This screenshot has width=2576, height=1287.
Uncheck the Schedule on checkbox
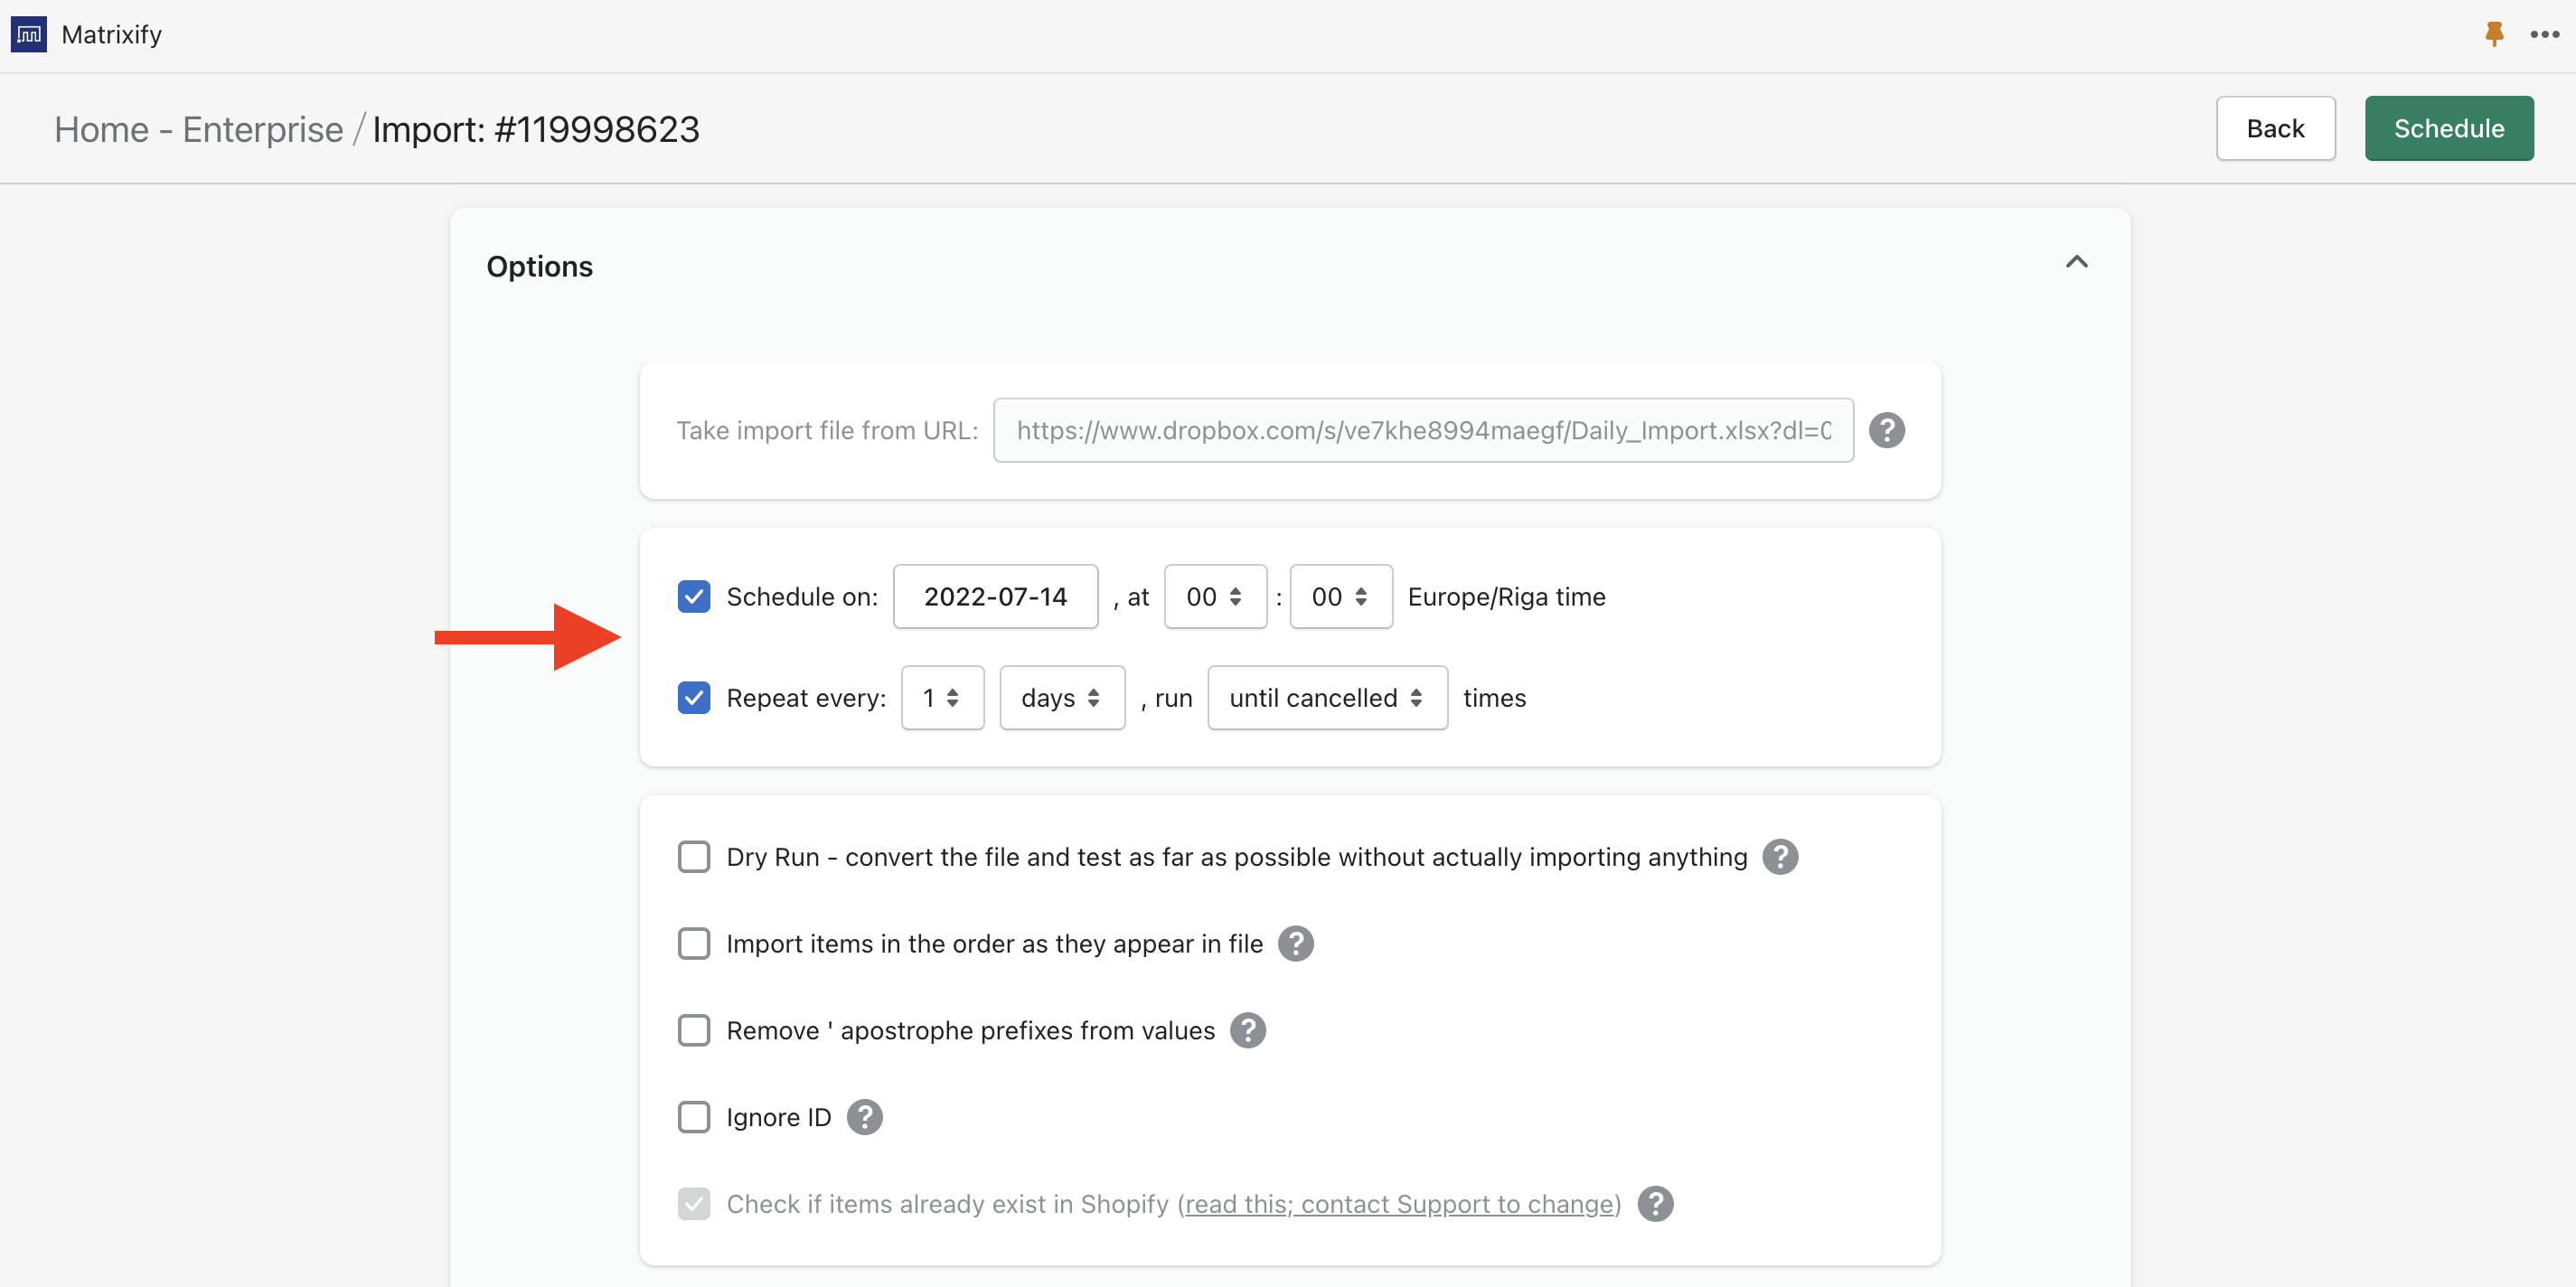pyautogui.click(x=694, y=597)
